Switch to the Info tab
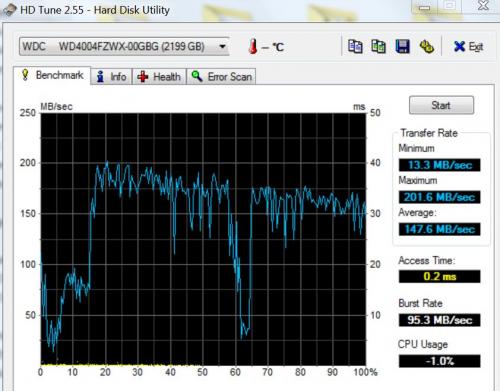 pyautogui.click(x=111, y=77)
